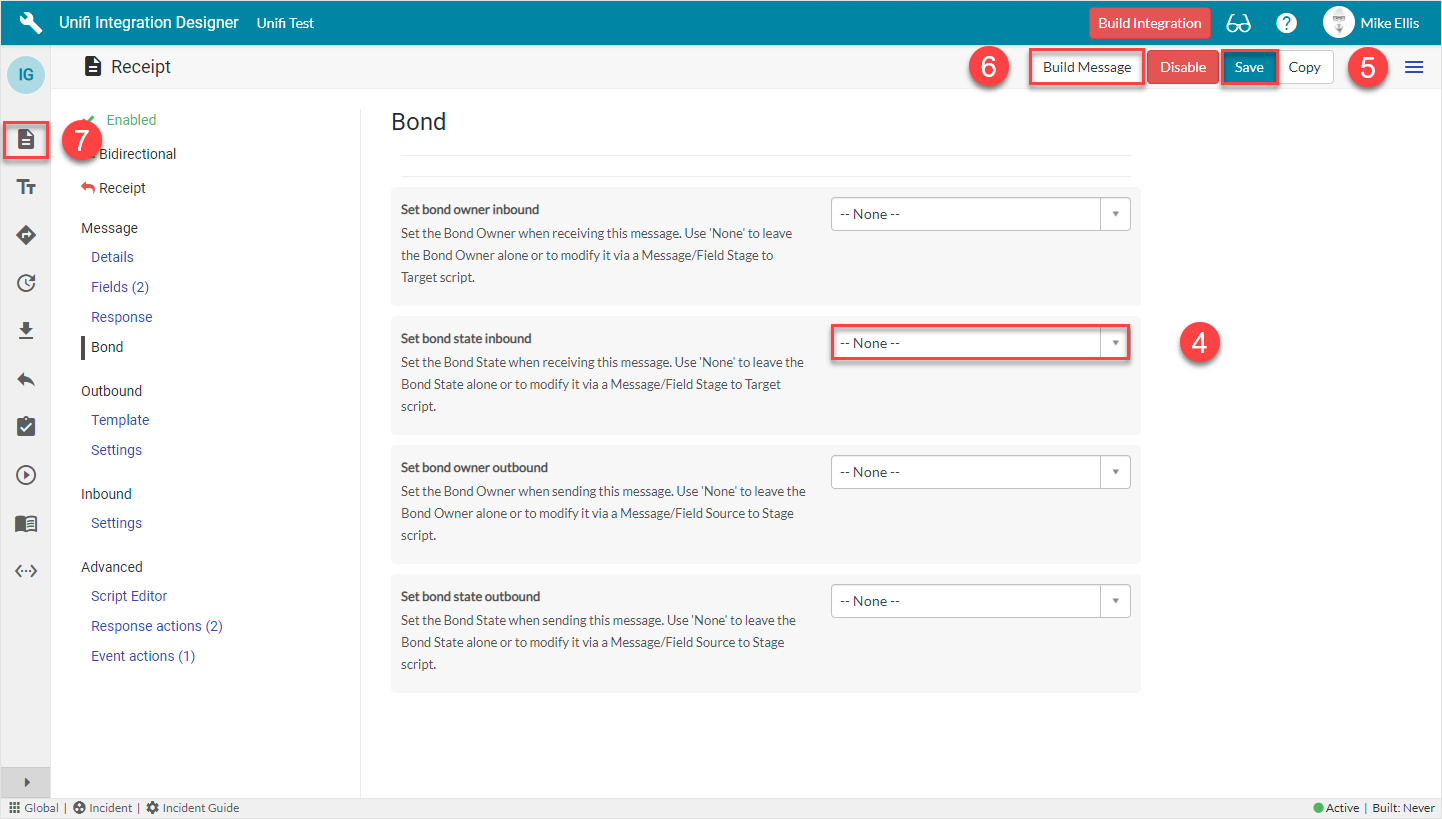Open the documentation book icon in the sidebar
1442x819 pixels.
point(25,523)
